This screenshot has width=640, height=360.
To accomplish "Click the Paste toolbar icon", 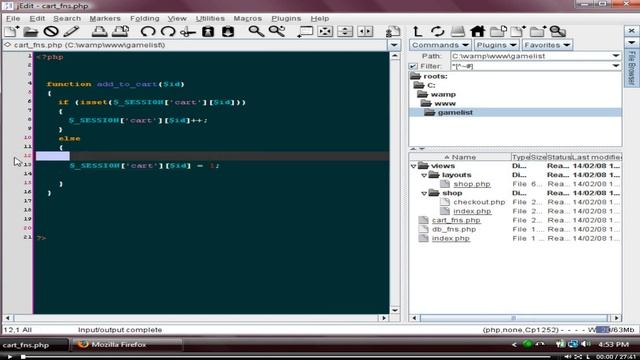I will click(x=228, y=31).
